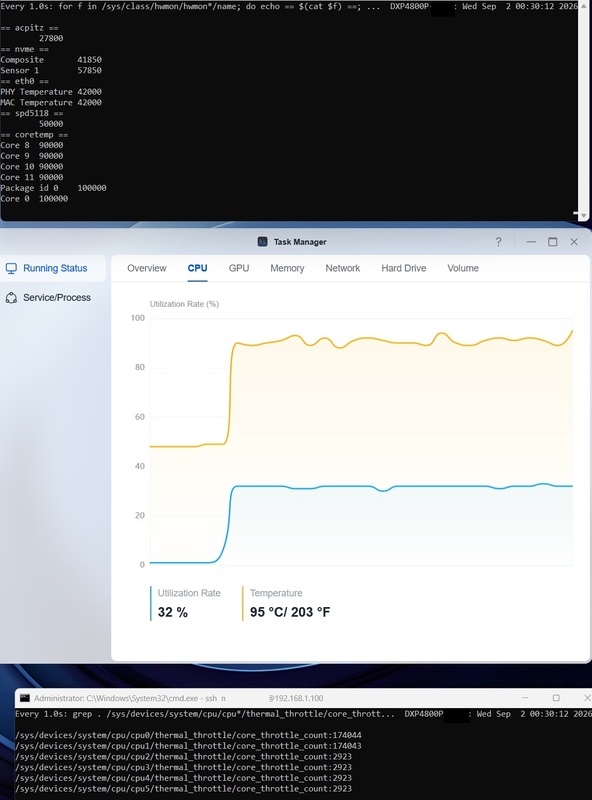Switch to the Overview tab
Screen dimensions: 592x800
146,268
